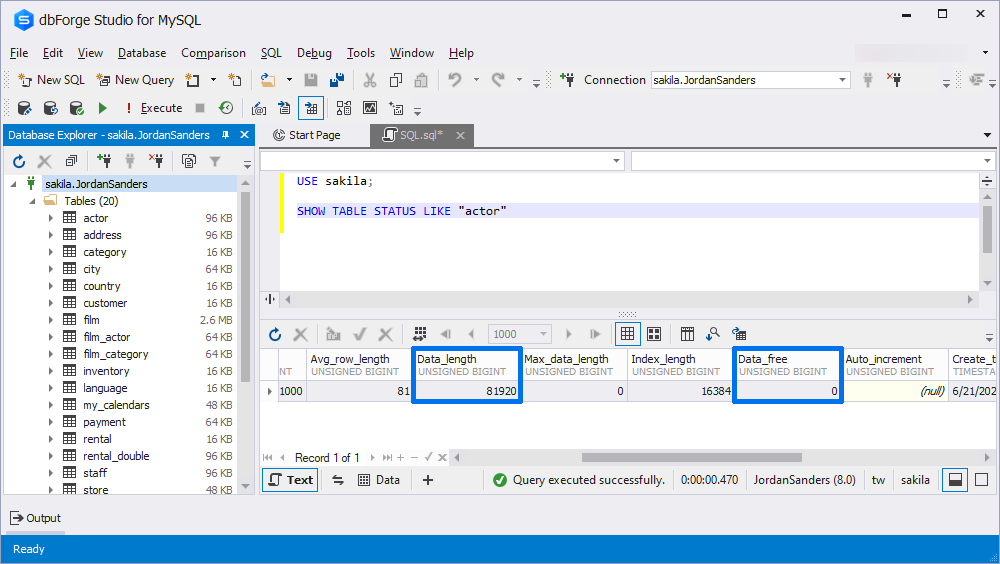Click the Execute button
The width and height of the screenshot is (1000, 564).
point(154,108)
